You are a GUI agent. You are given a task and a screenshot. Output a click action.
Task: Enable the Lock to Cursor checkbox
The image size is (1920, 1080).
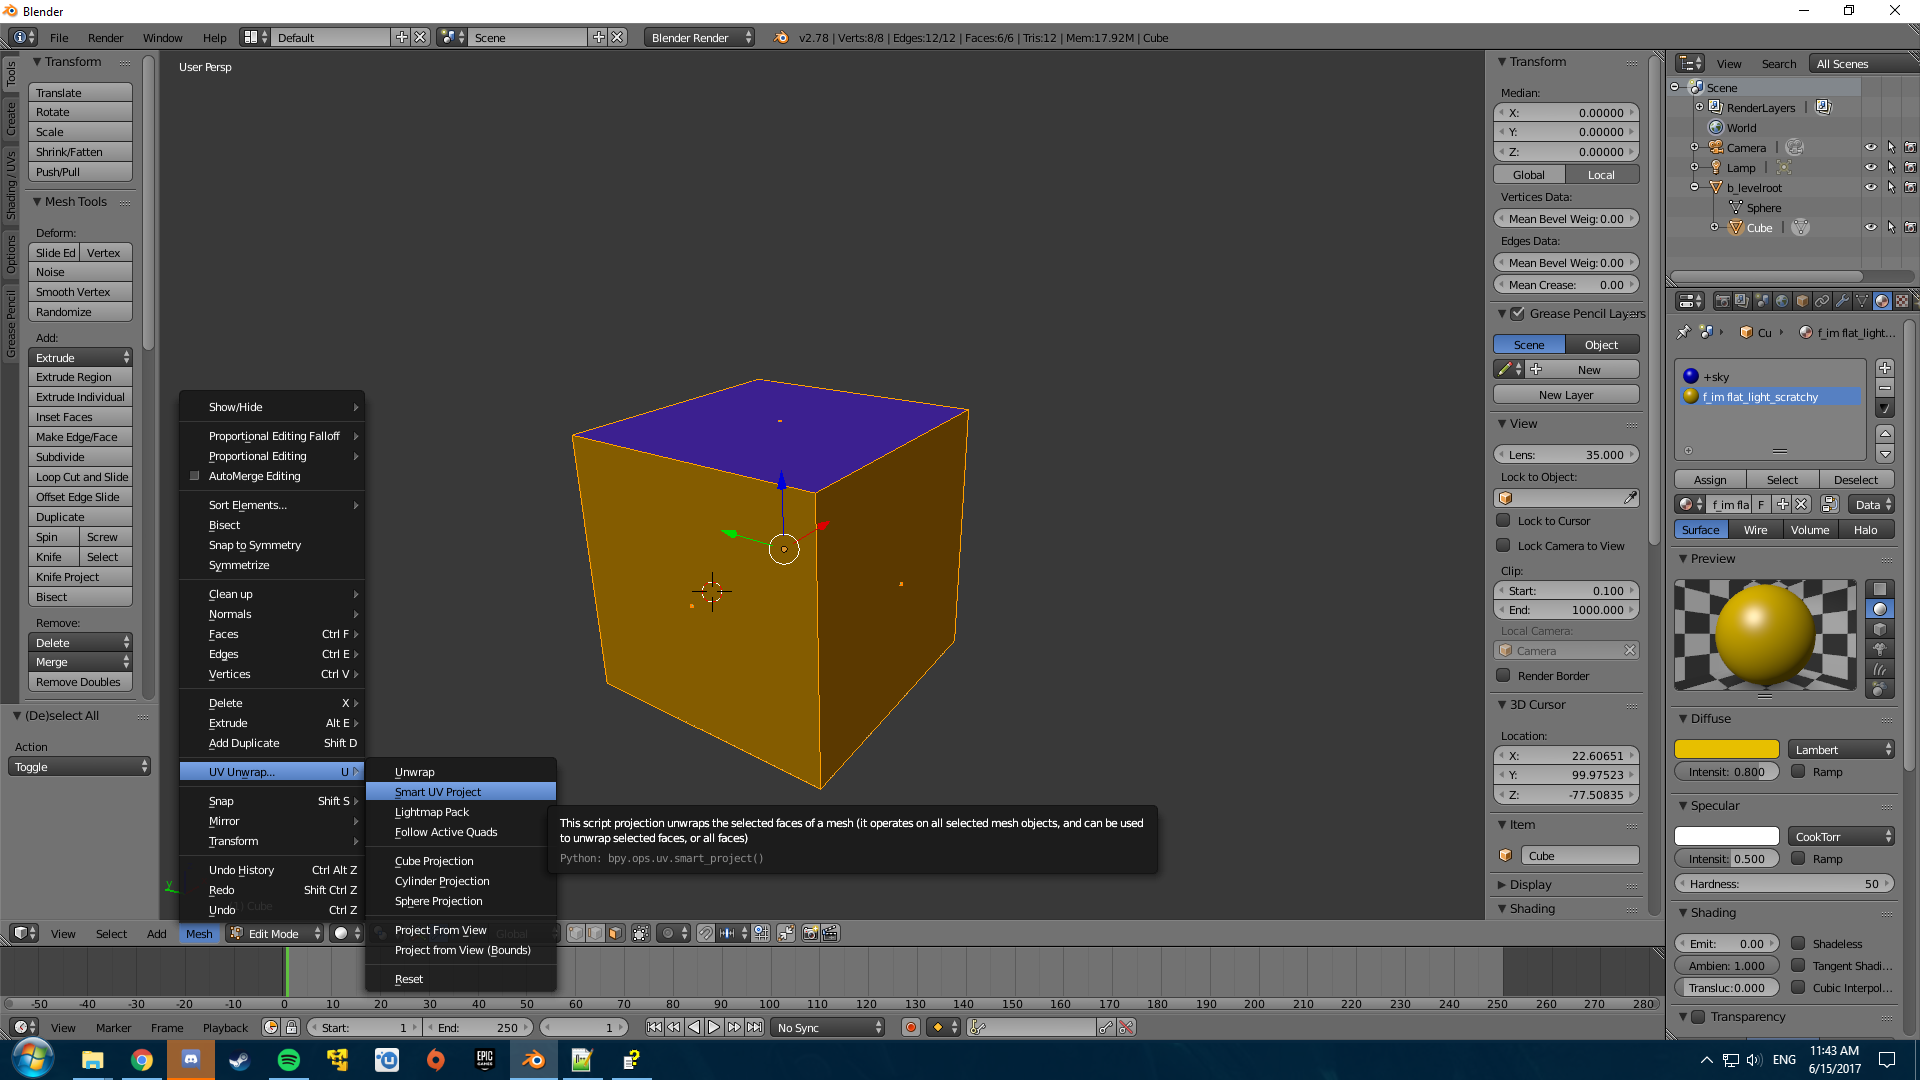pos(1503,521)
